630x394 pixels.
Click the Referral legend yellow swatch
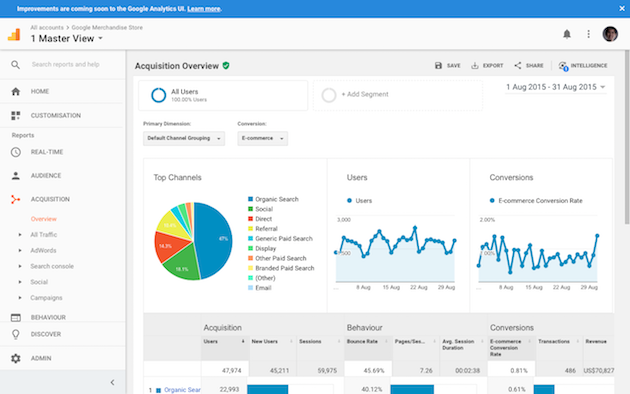250,229
